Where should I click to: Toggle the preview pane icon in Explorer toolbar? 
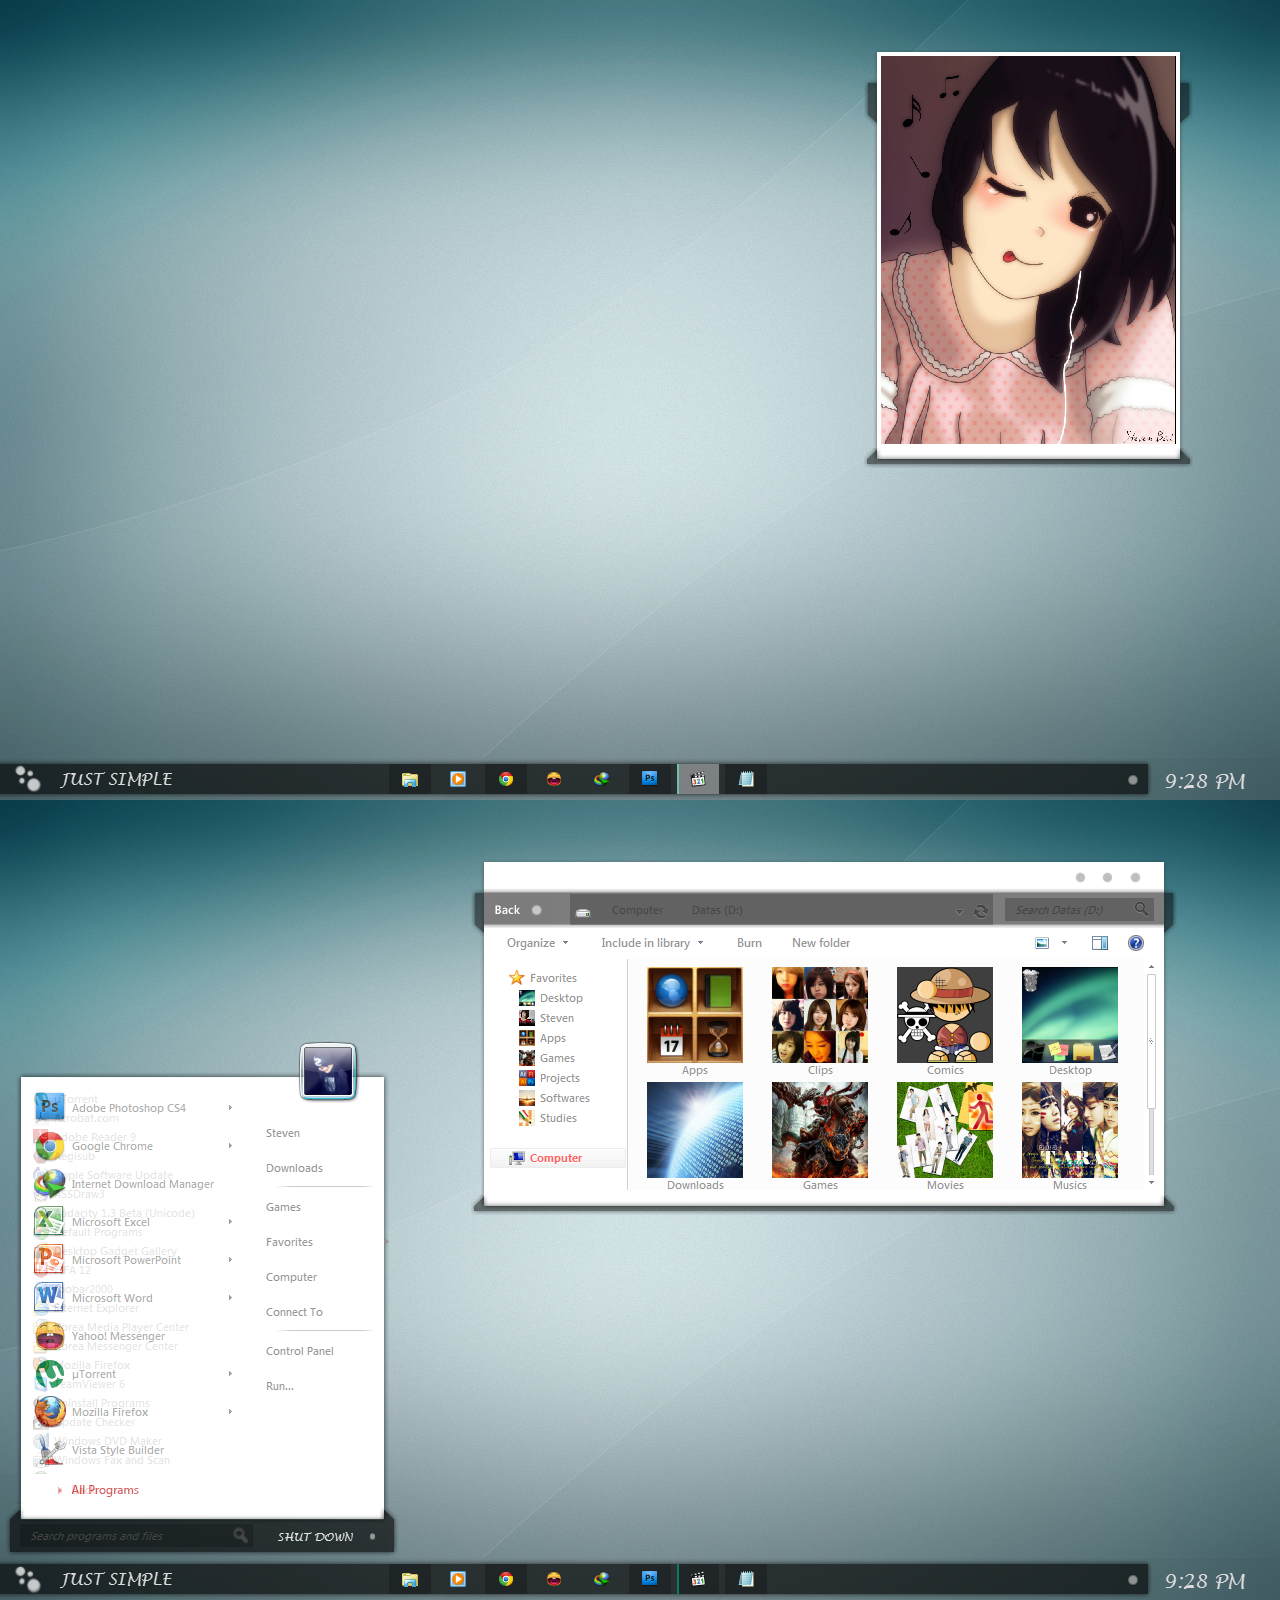[x=1100, y=943]
